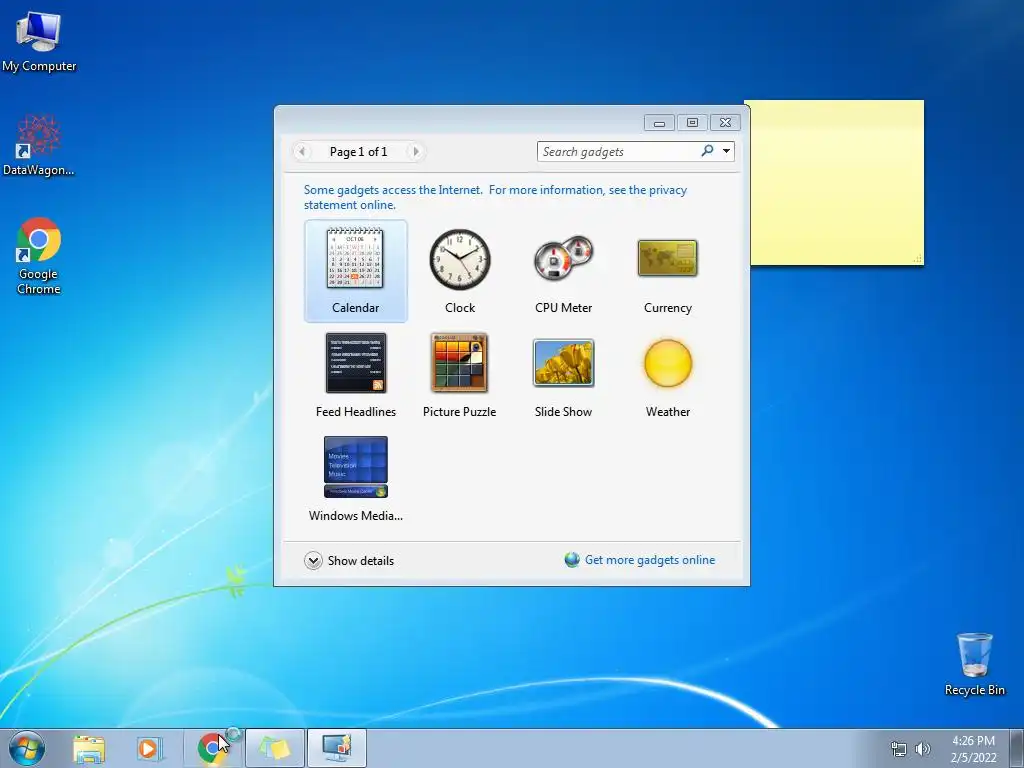Image resolution: width=1024 pixels, height=768 pixels.
Task: Click Show desktop button at taskbar end
Action: pyautogui.click(x=1017, y=748)
